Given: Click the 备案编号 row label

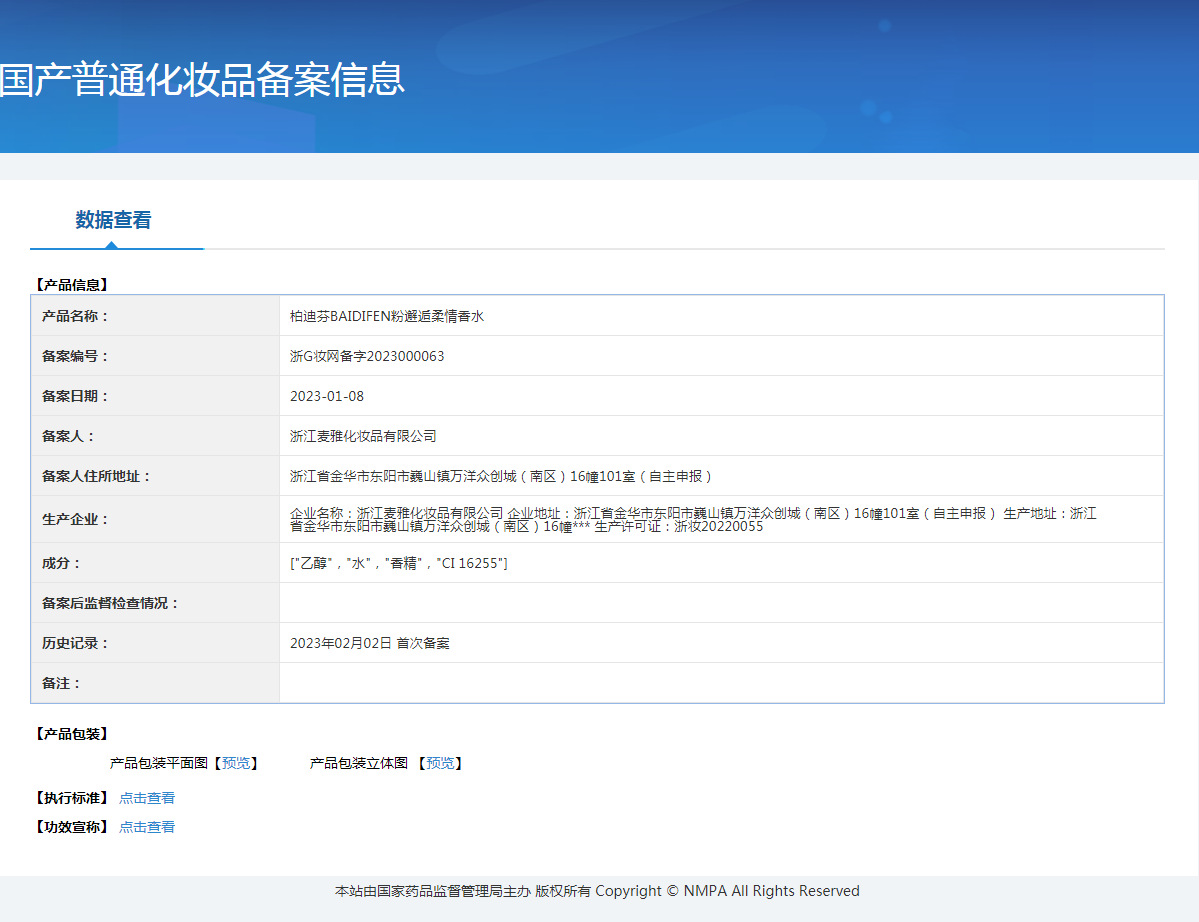Looking at the screenshot, I should click(75, 356).
